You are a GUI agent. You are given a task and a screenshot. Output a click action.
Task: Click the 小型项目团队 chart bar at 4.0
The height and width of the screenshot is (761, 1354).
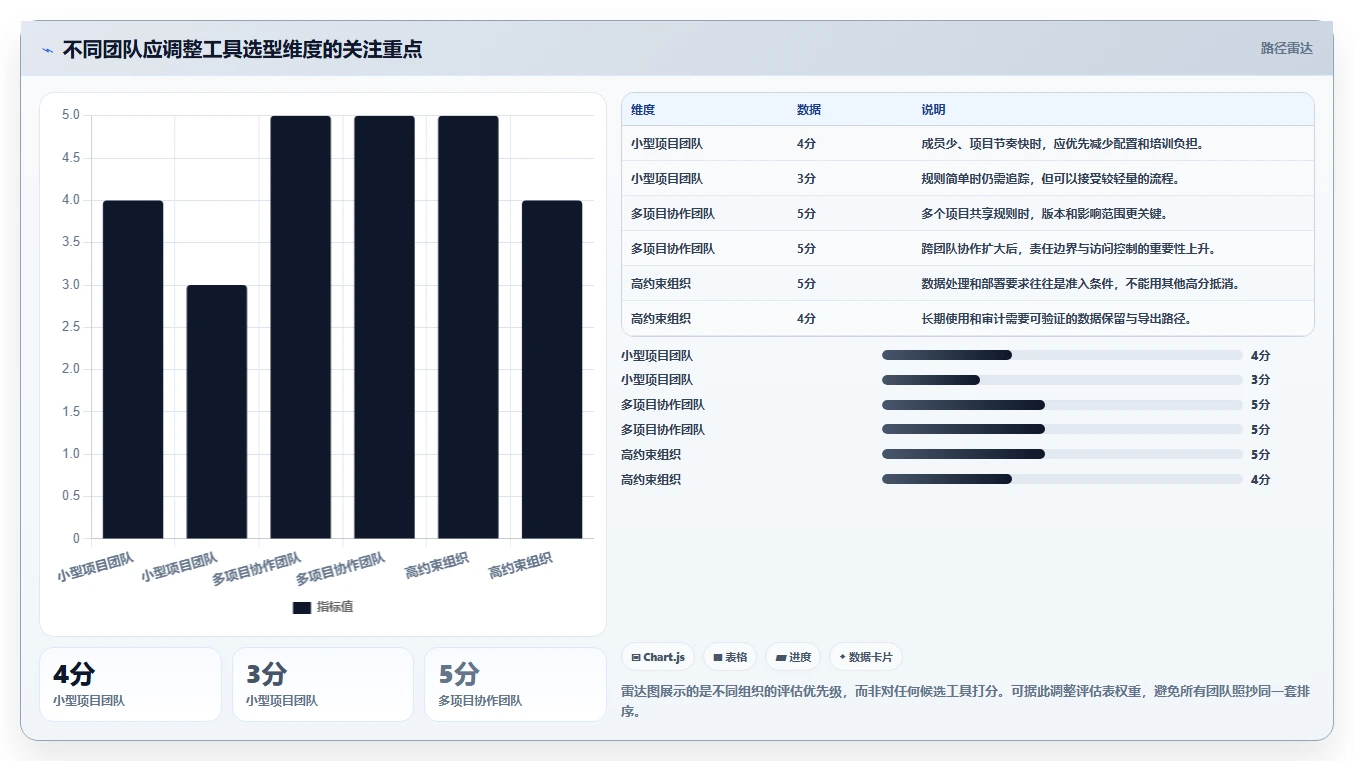[133, 369]
